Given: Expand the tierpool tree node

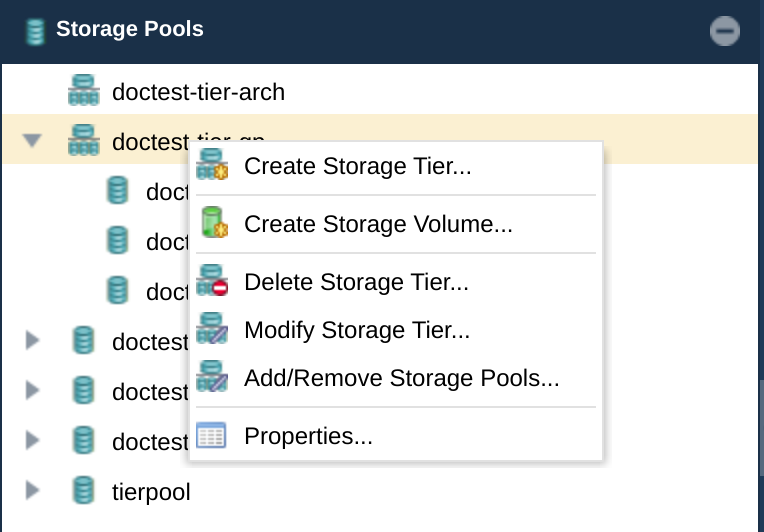Looking at the screenshot, I should tap(32, 490).
